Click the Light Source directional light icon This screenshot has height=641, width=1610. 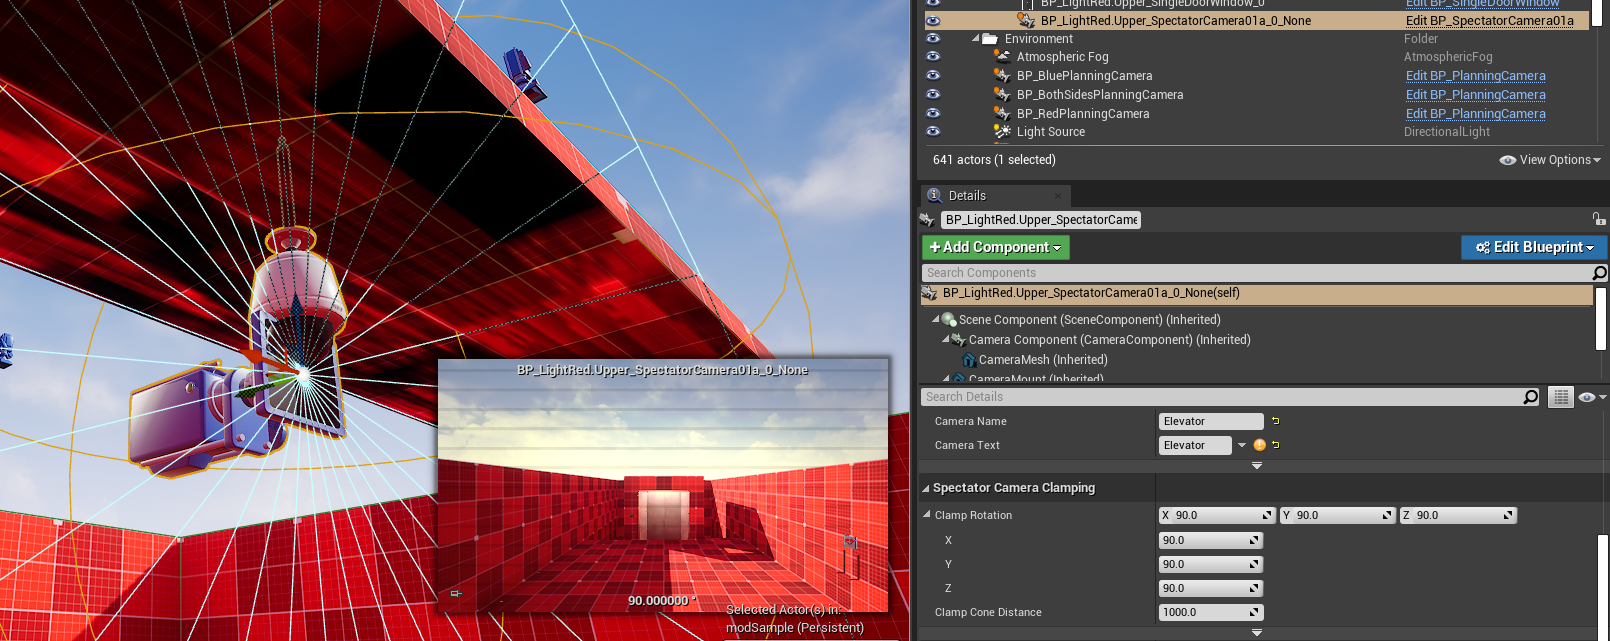1002,131
